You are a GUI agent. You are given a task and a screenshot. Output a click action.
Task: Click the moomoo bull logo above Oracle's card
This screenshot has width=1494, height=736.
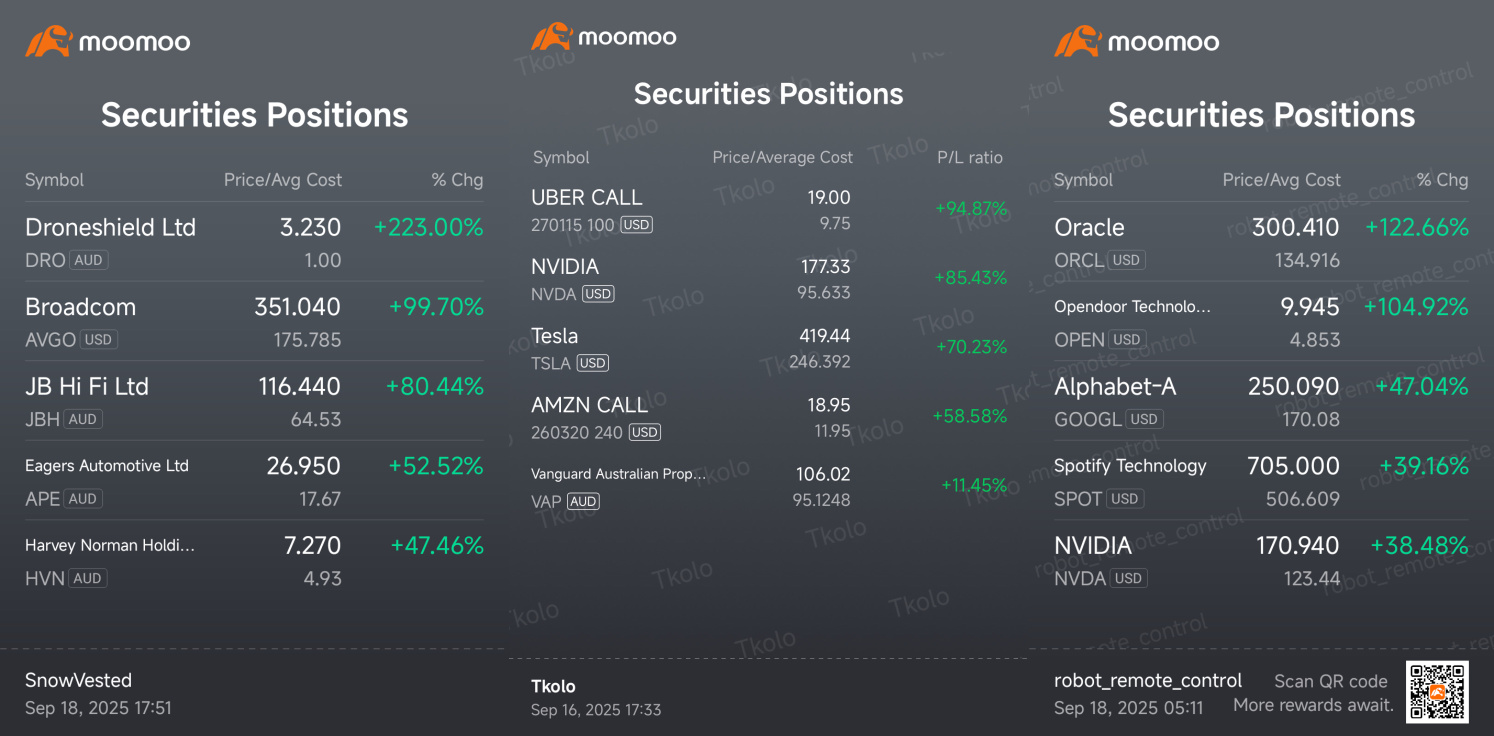pyautogui.click(x=1077, y=41)
